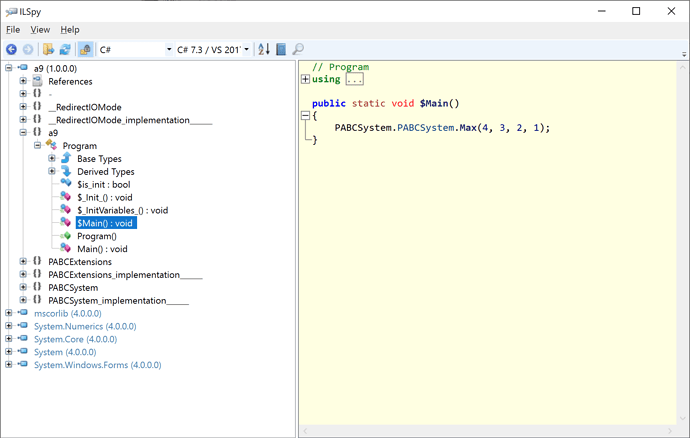The height and width of the screenshot is (438, 690).
Task: Select Program() constructor
Action: [97, 236]
